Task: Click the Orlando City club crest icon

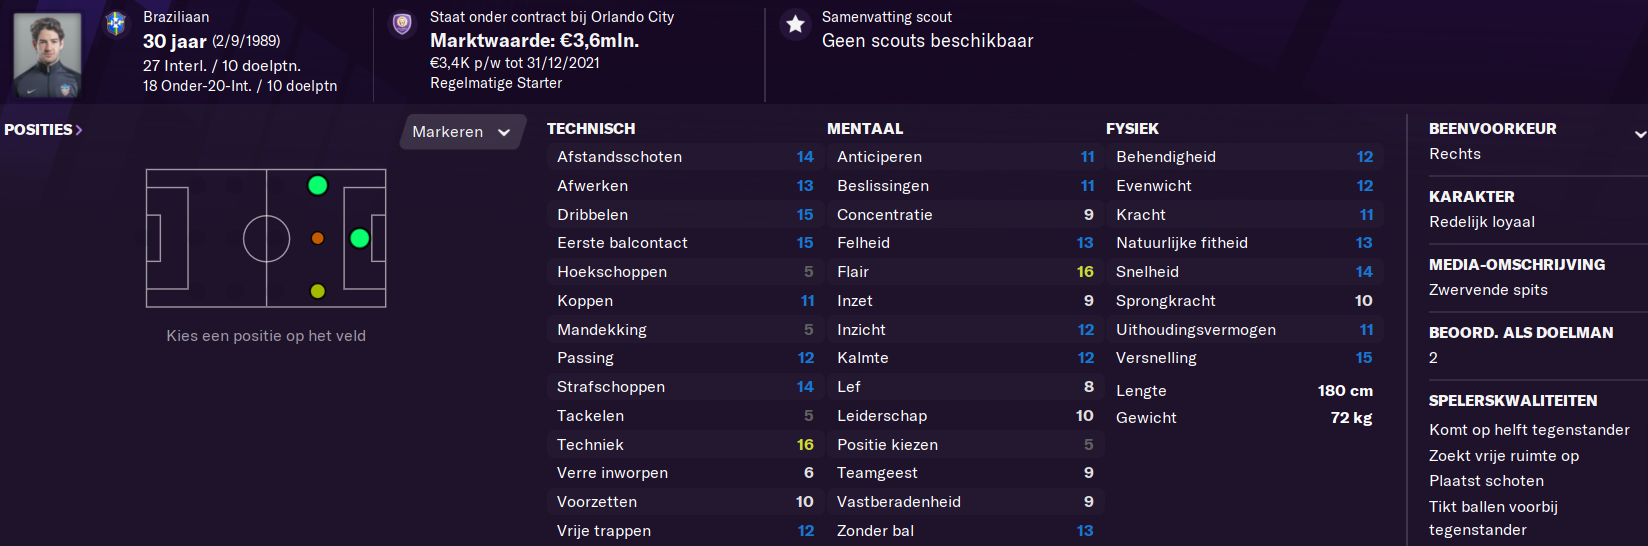Action: point(402,24)
